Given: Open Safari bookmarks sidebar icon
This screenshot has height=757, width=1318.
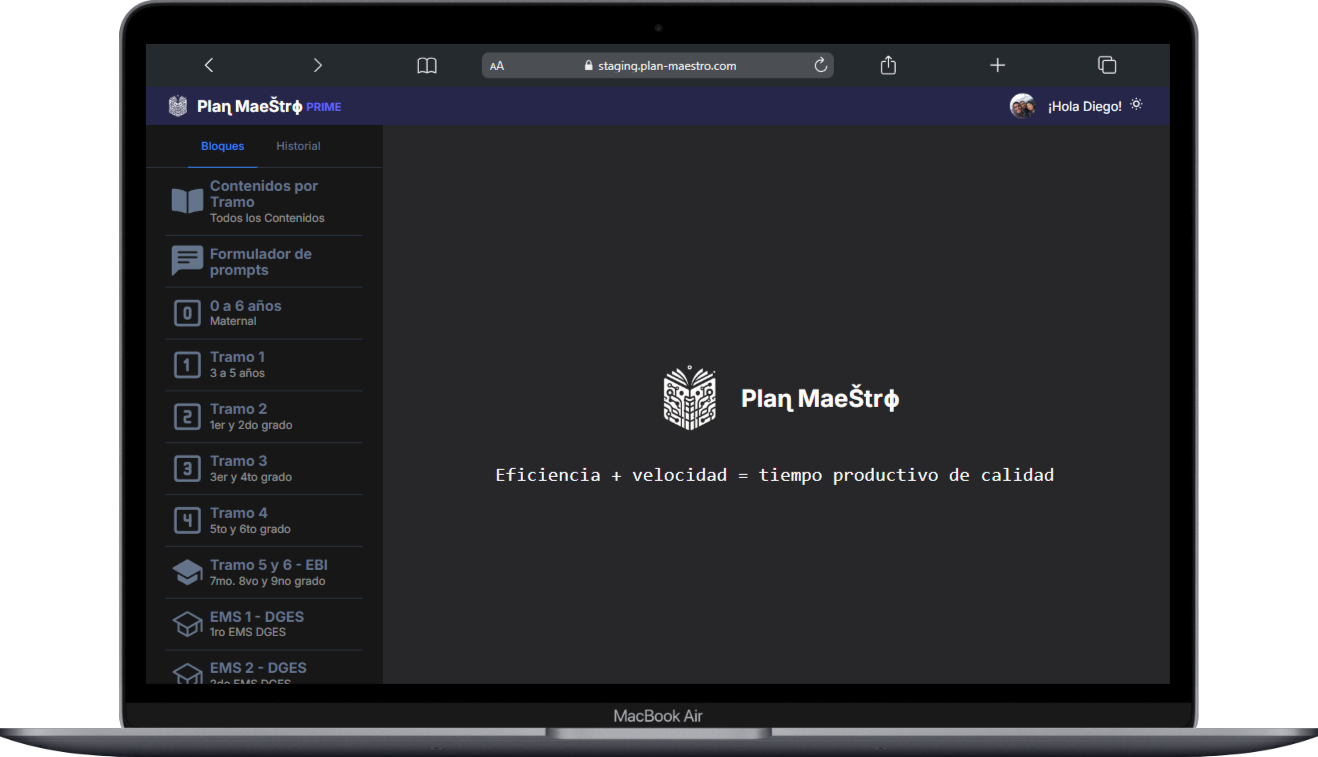Looking at the screenshot, I should [426, 64].
